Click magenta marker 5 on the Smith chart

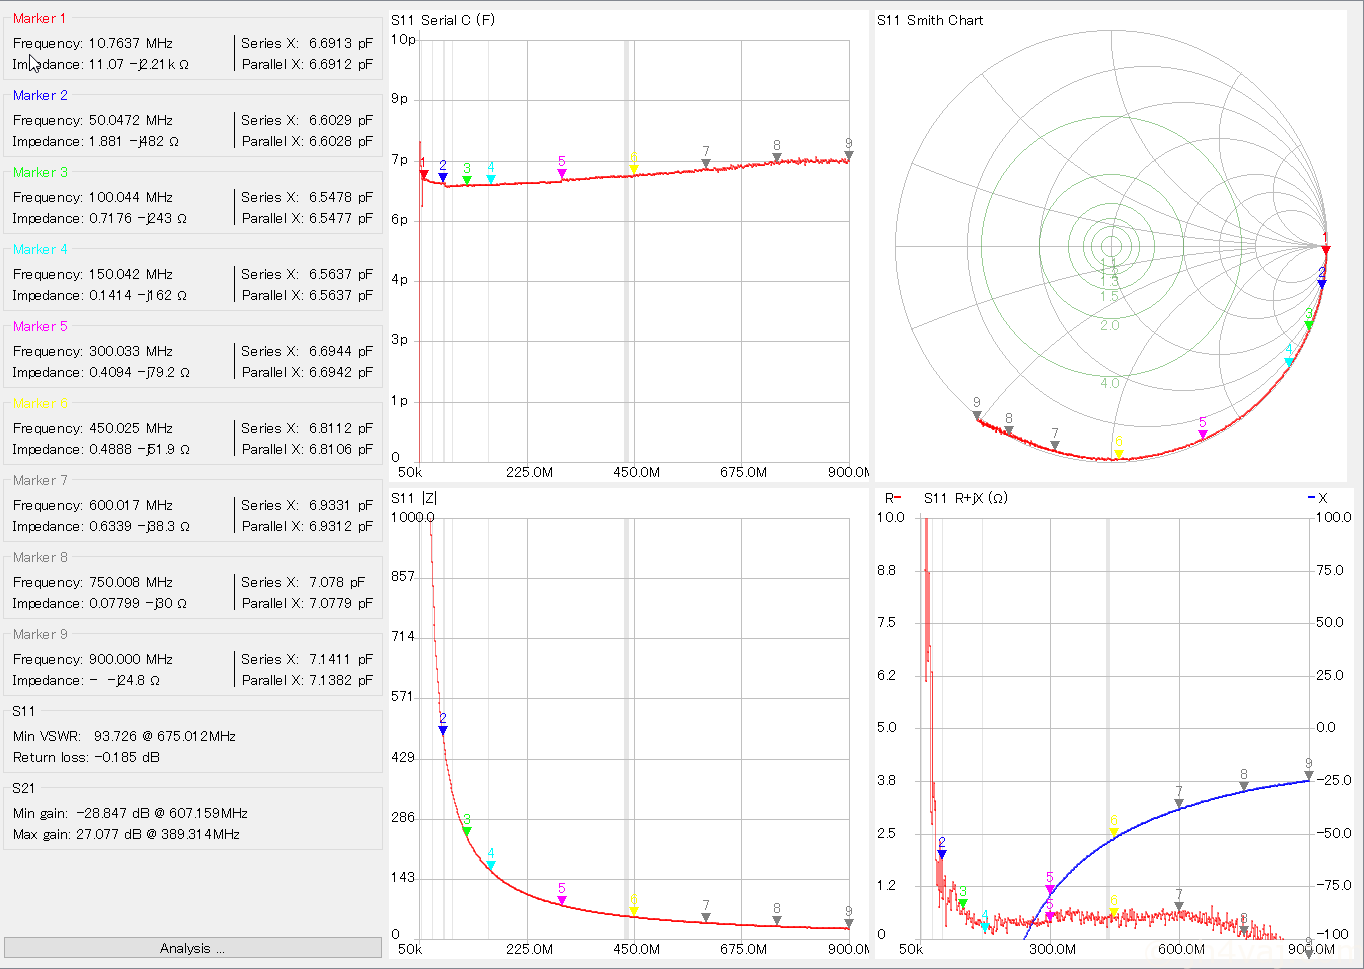pyautogui.click(x=1203, y=434)
